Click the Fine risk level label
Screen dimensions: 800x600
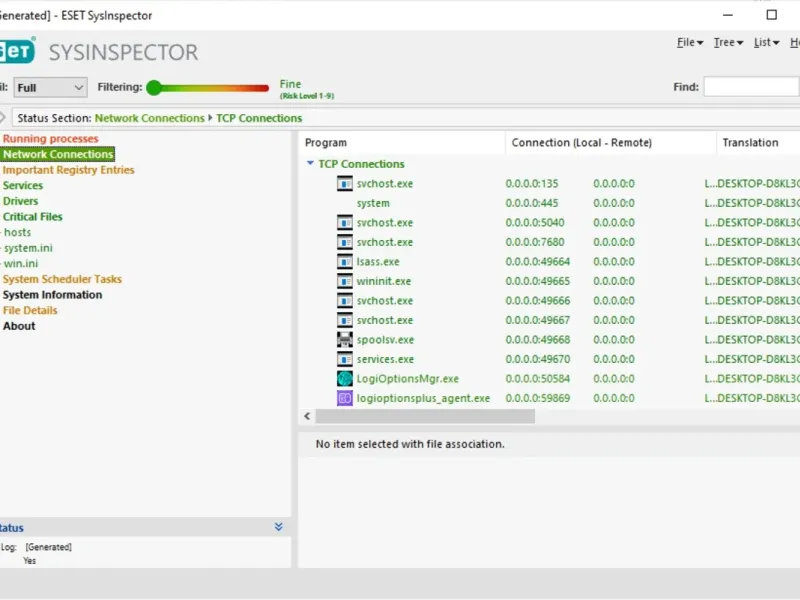[290, 84]
